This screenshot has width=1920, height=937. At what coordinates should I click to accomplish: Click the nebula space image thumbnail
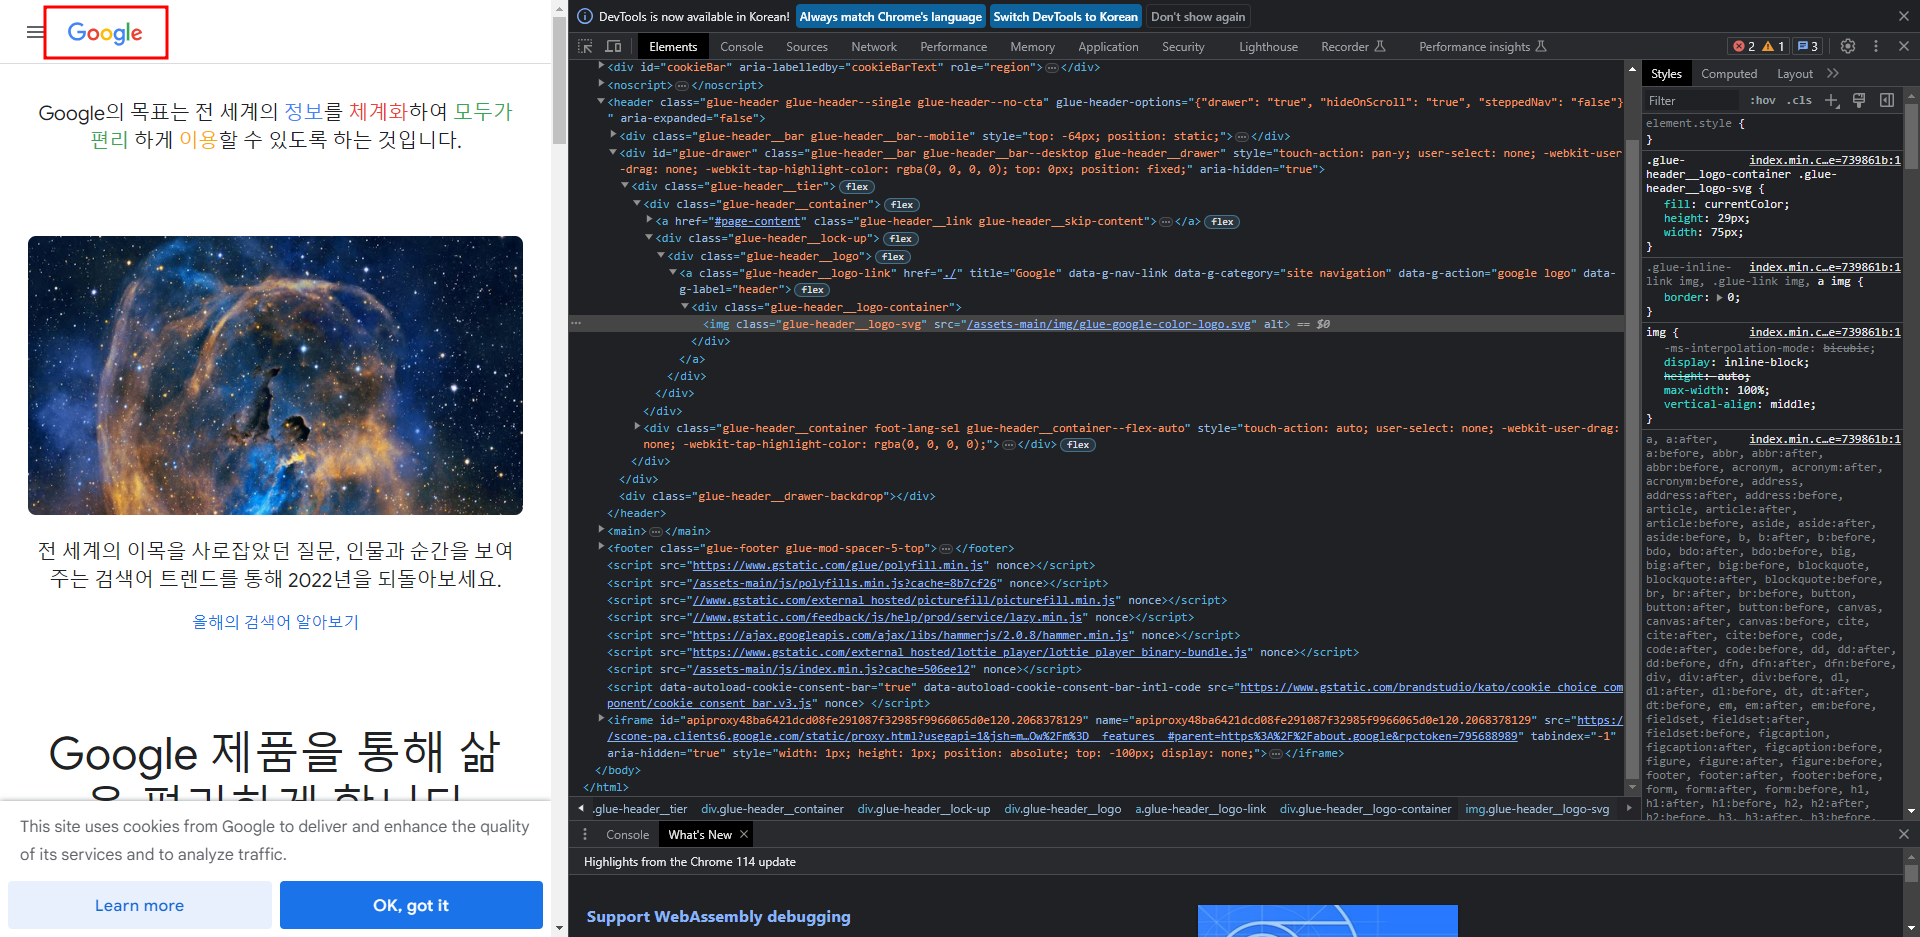coord(275,375)
